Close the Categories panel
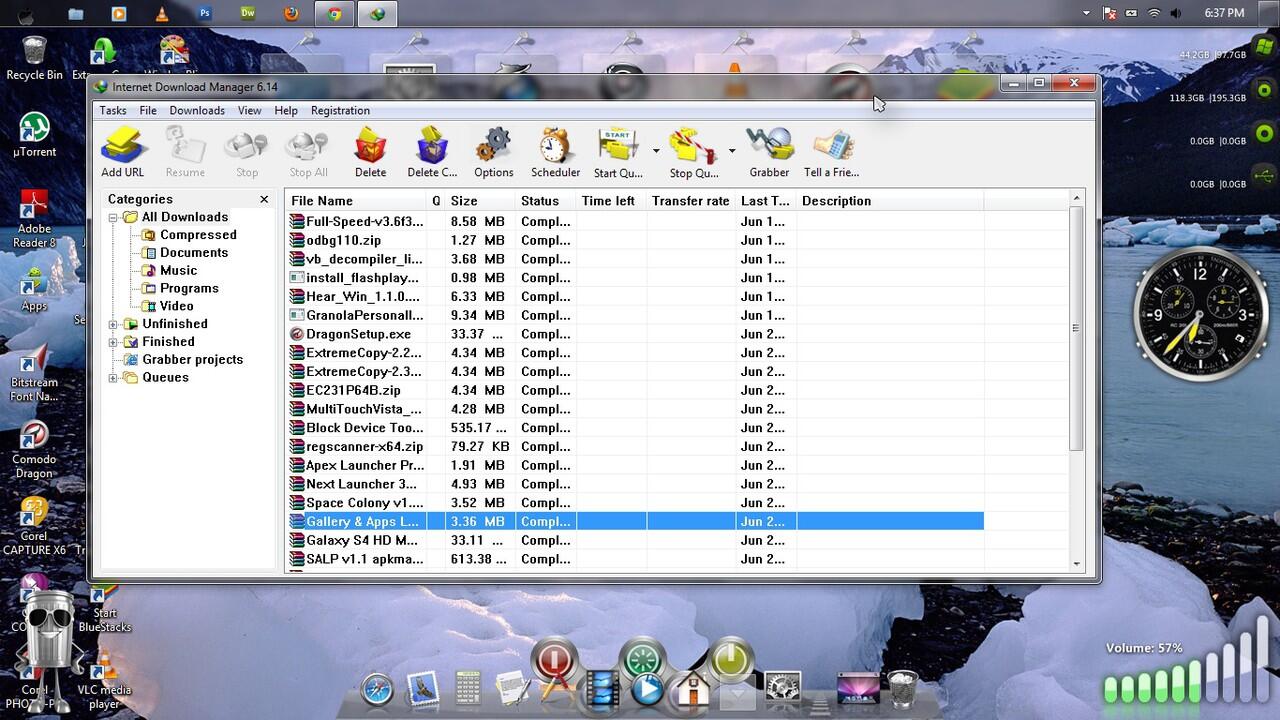Viewport: 1280px width, 720px height. pyautogui.click(x=264, y=200)
